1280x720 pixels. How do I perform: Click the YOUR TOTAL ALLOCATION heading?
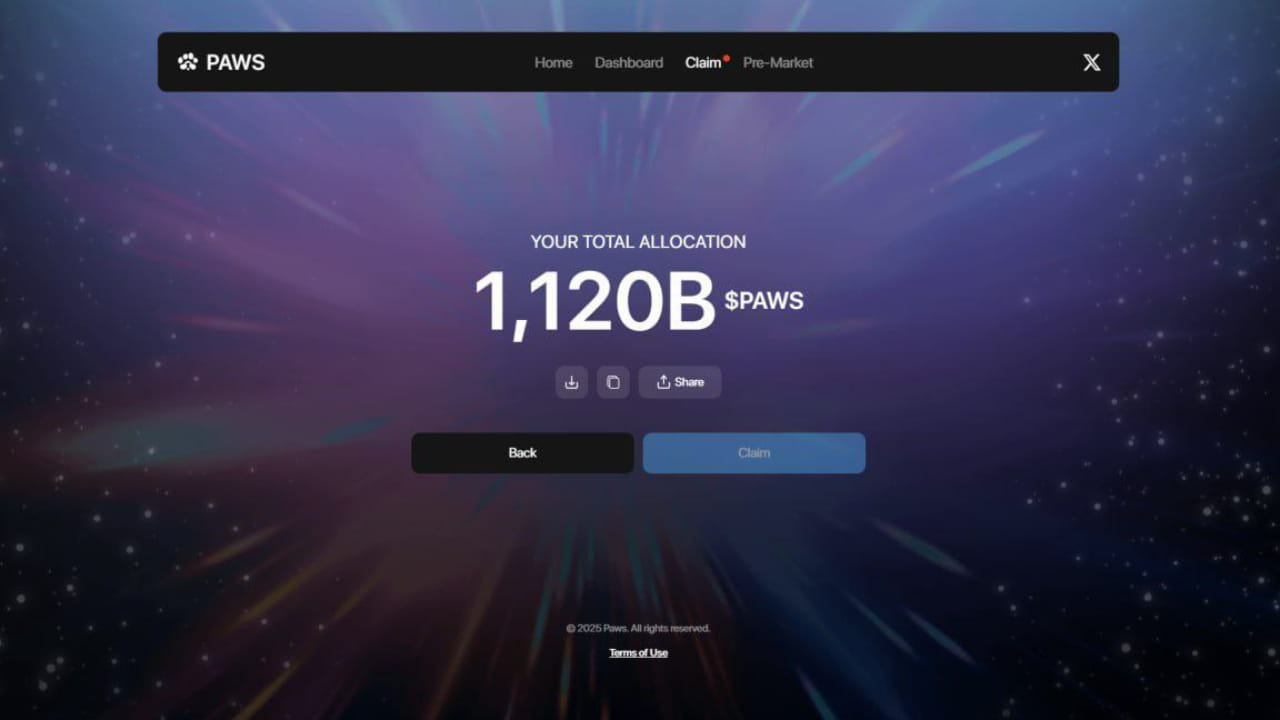pos(638,242)
